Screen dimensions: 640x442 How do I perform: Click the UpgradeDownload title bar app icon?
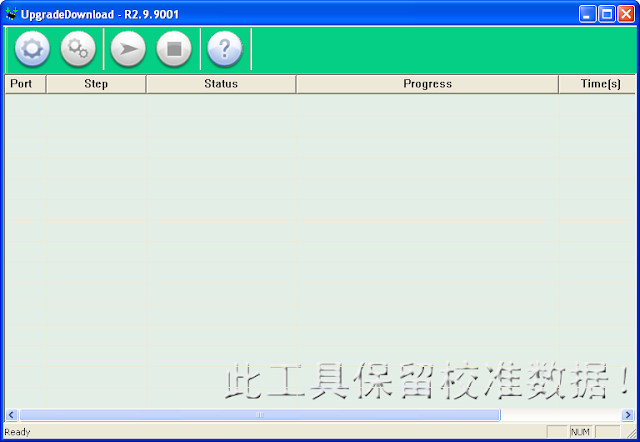11,14
